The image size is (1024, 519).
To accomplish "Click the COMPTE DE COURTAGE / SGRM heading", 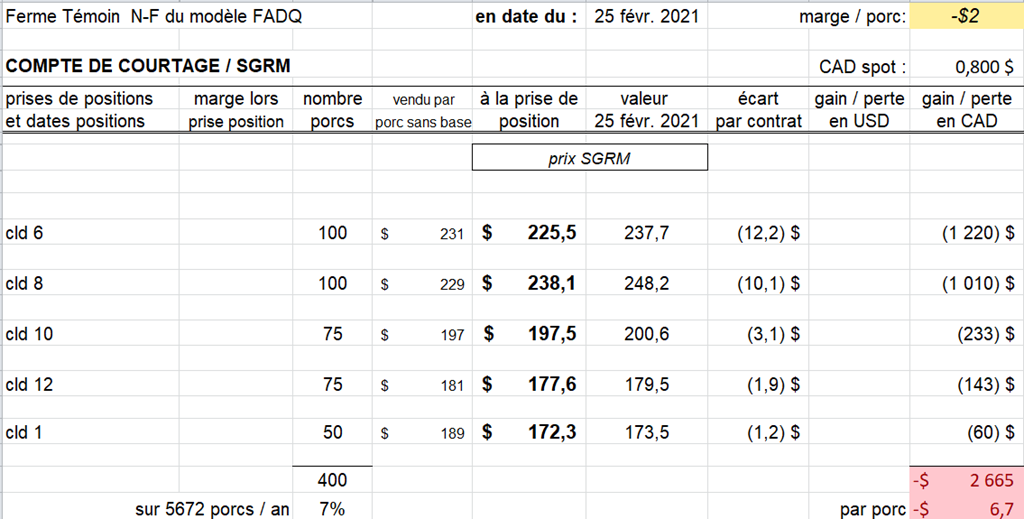I will pyautogui.click(x=149, y=67).
